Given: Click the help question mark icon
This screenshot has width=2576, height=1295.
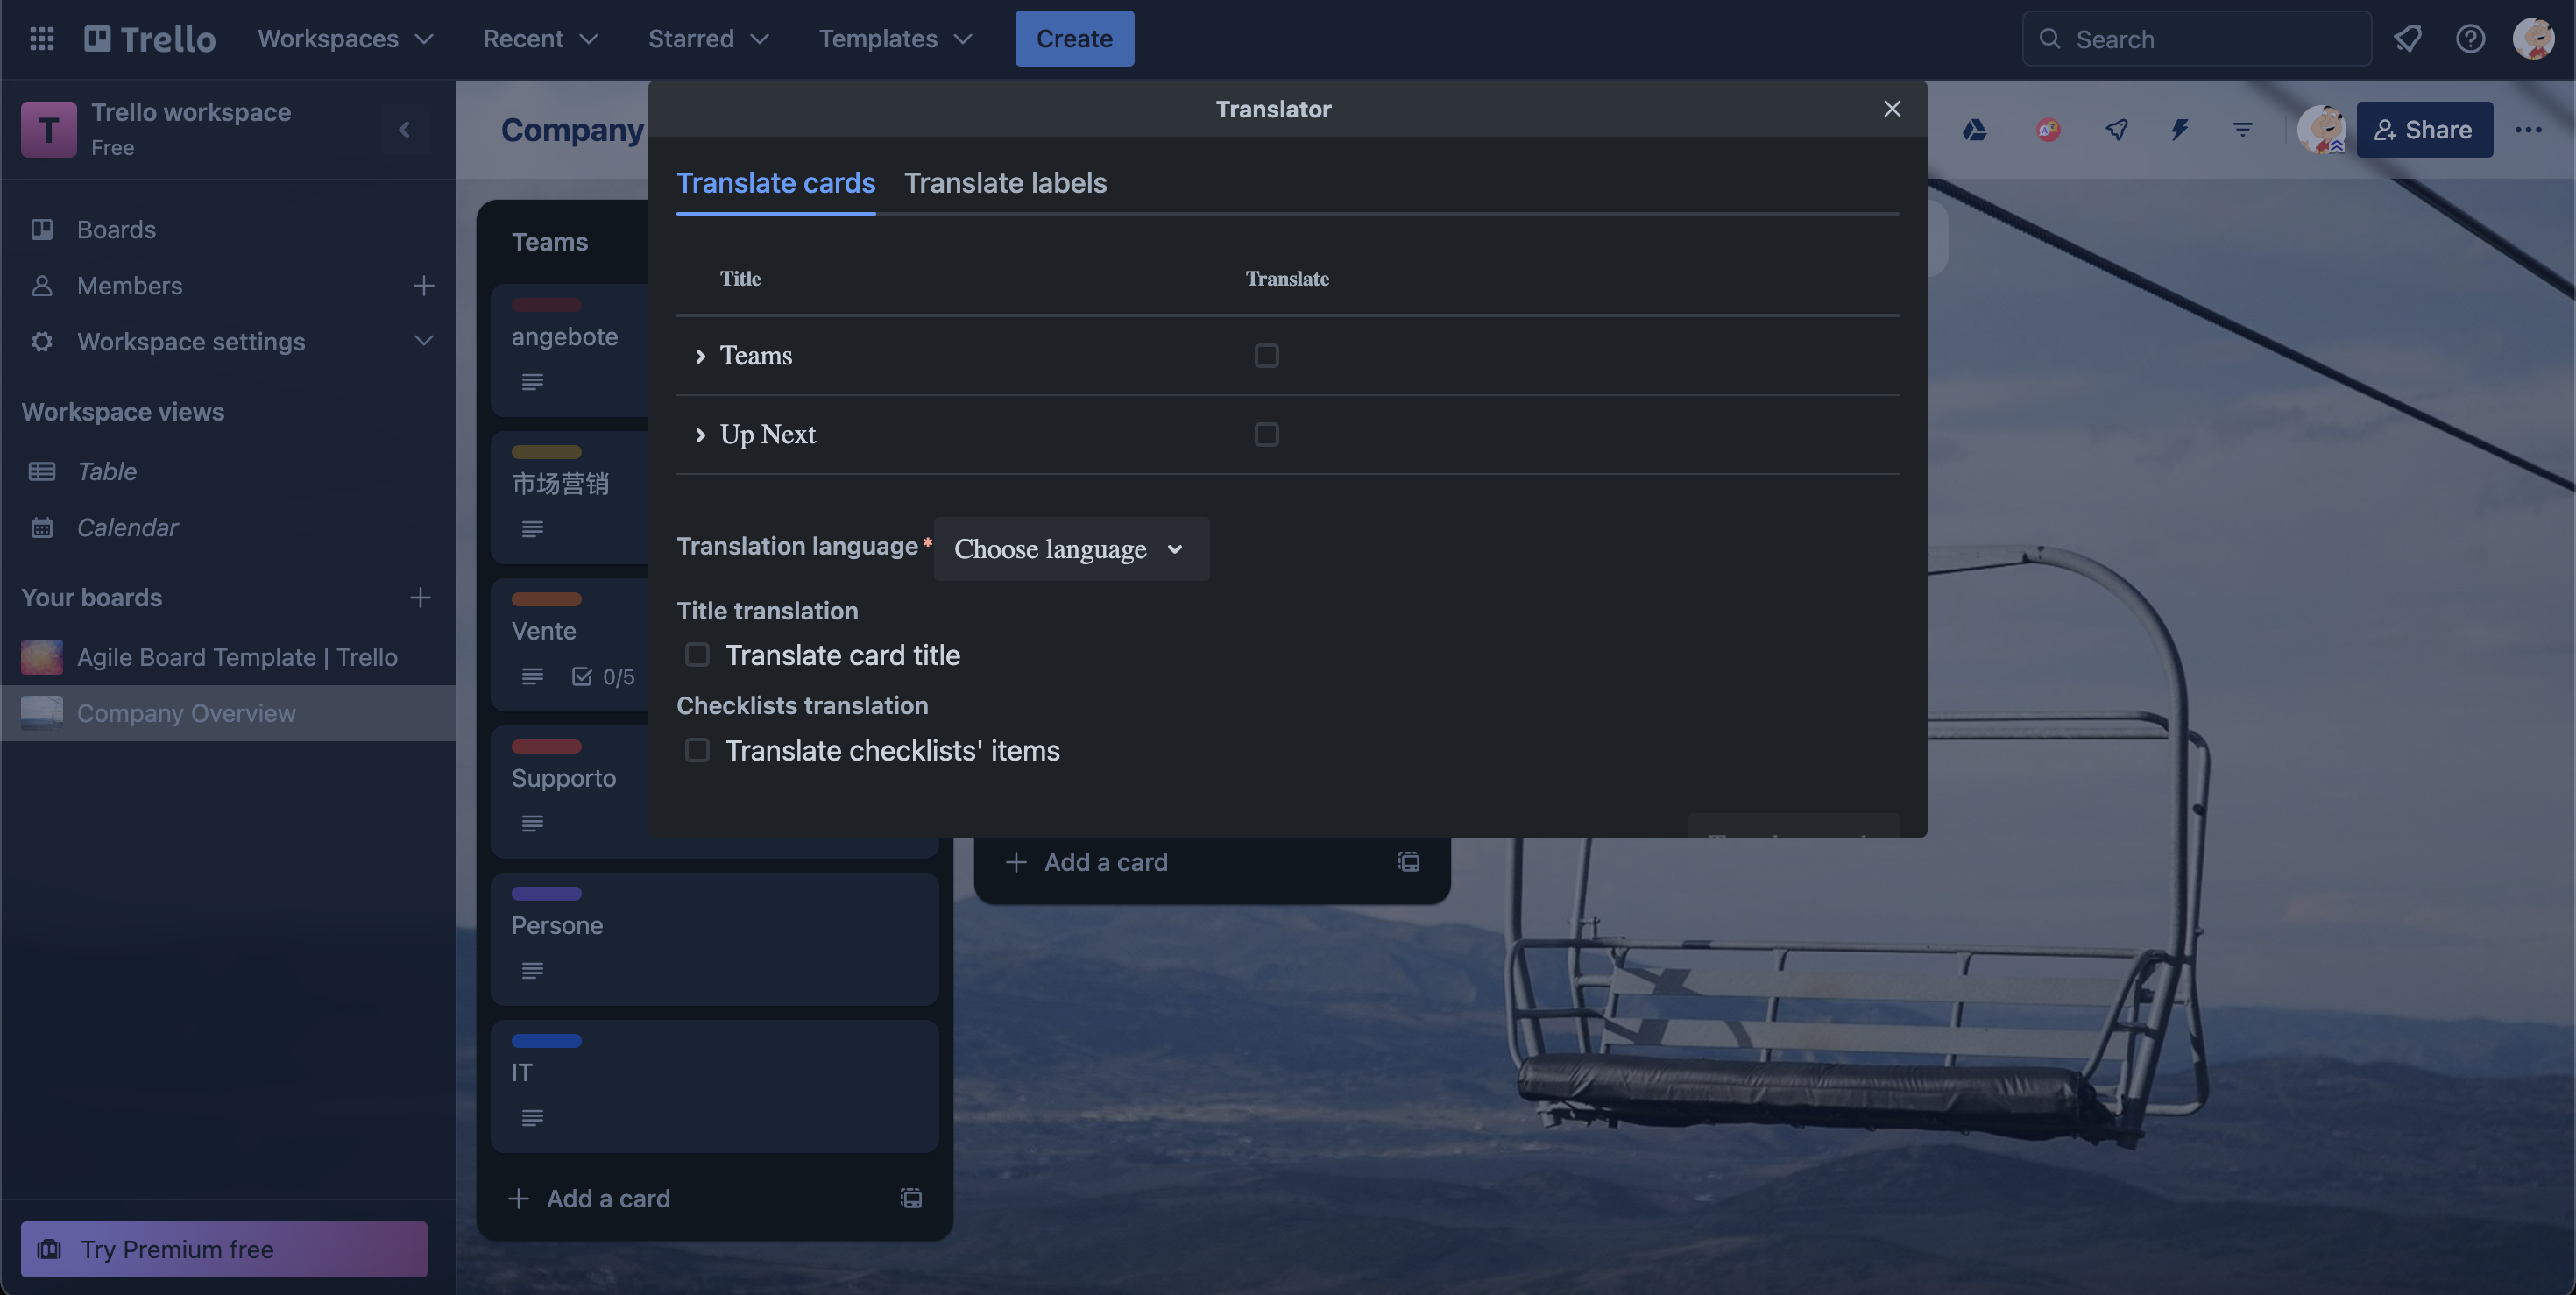Looking at the screenshot, I should pyautogui.click(x=2470, y=39).
